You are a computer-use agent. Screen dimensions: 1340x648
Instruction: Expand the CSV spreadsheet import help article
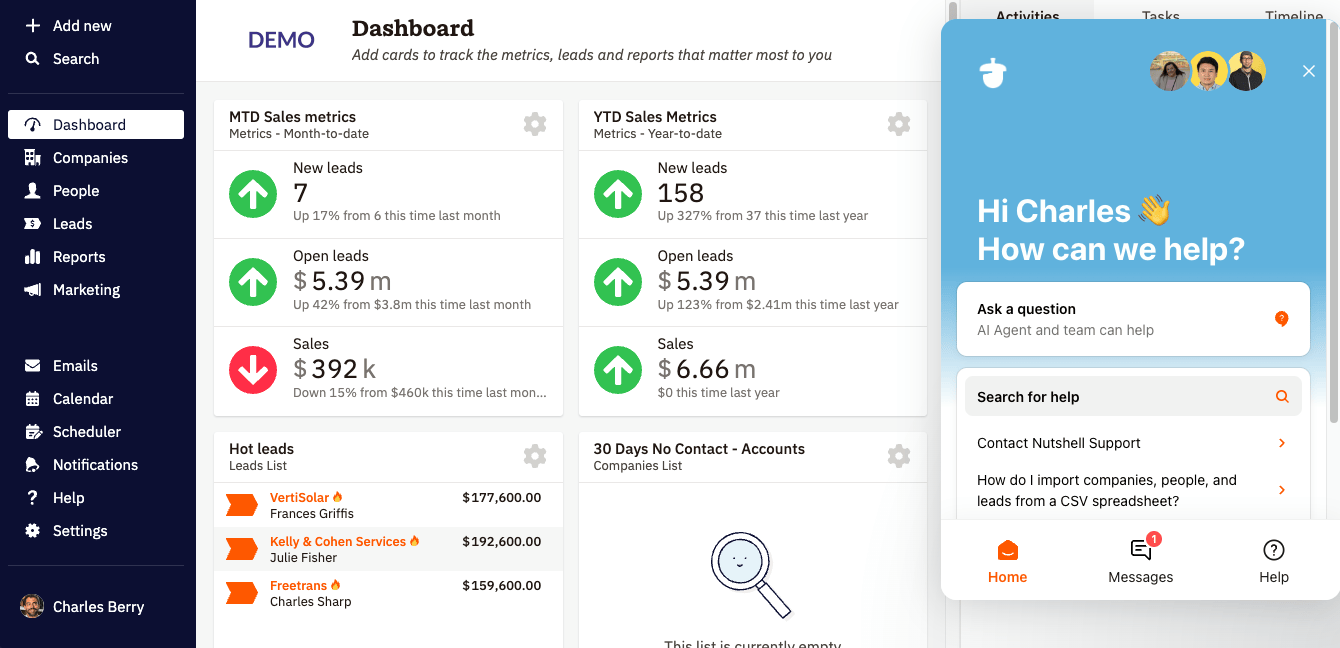tap(1282, 490)
